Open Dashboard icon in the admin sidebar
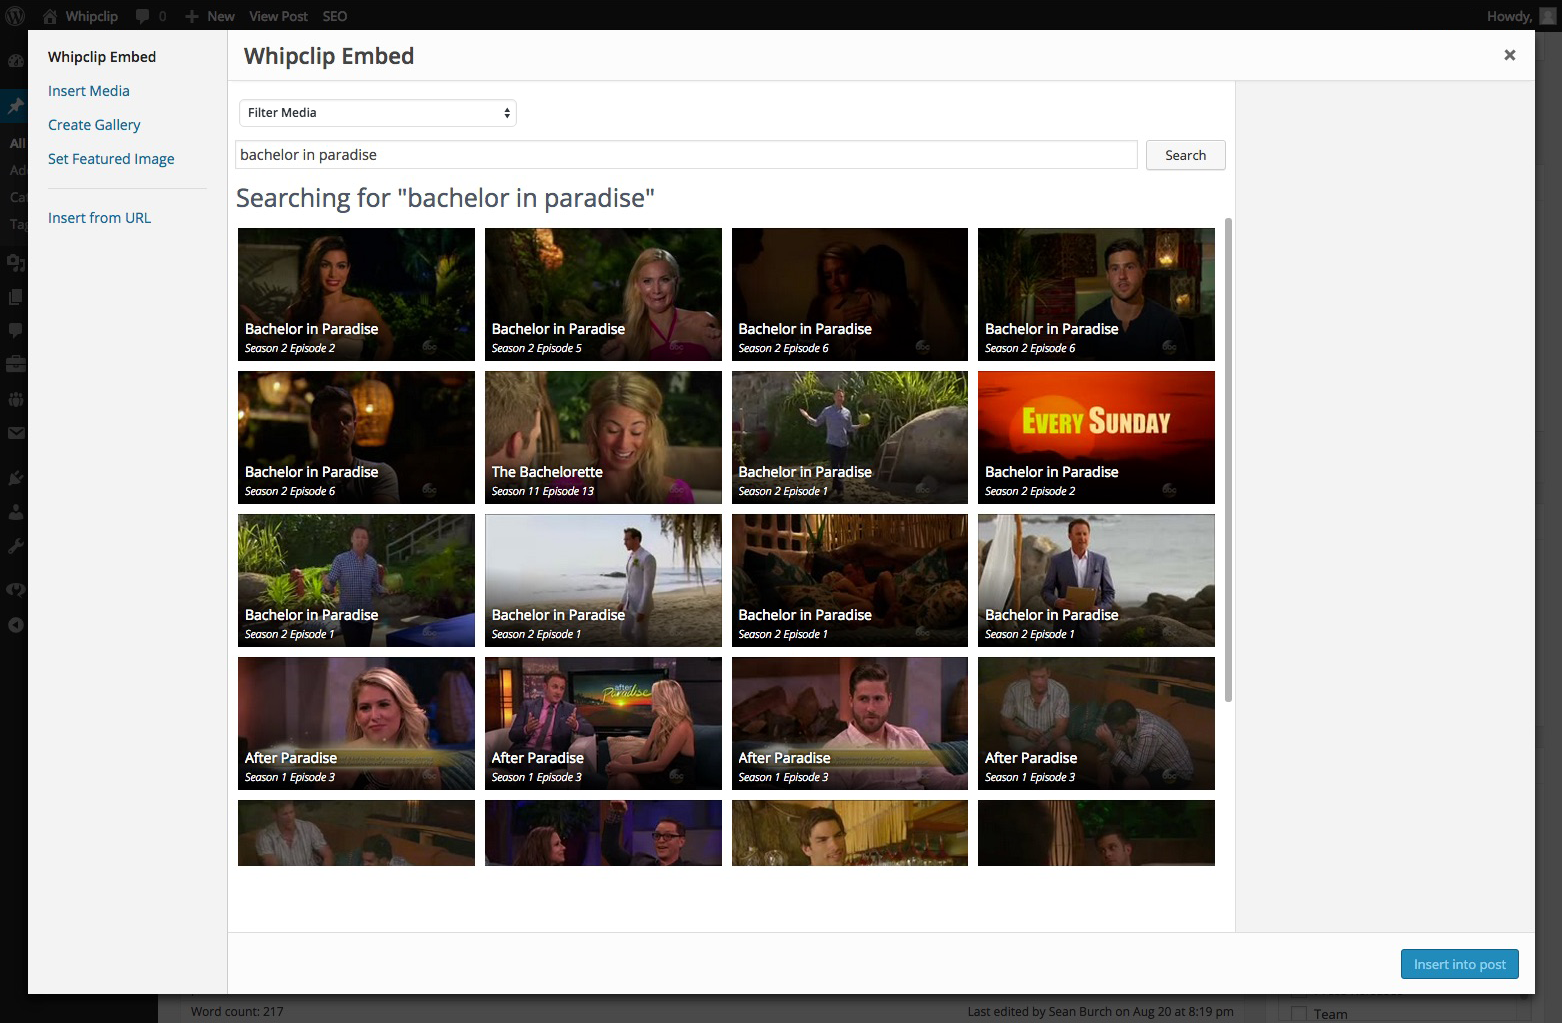1562x1023 pixels. (x=15, y=60)
